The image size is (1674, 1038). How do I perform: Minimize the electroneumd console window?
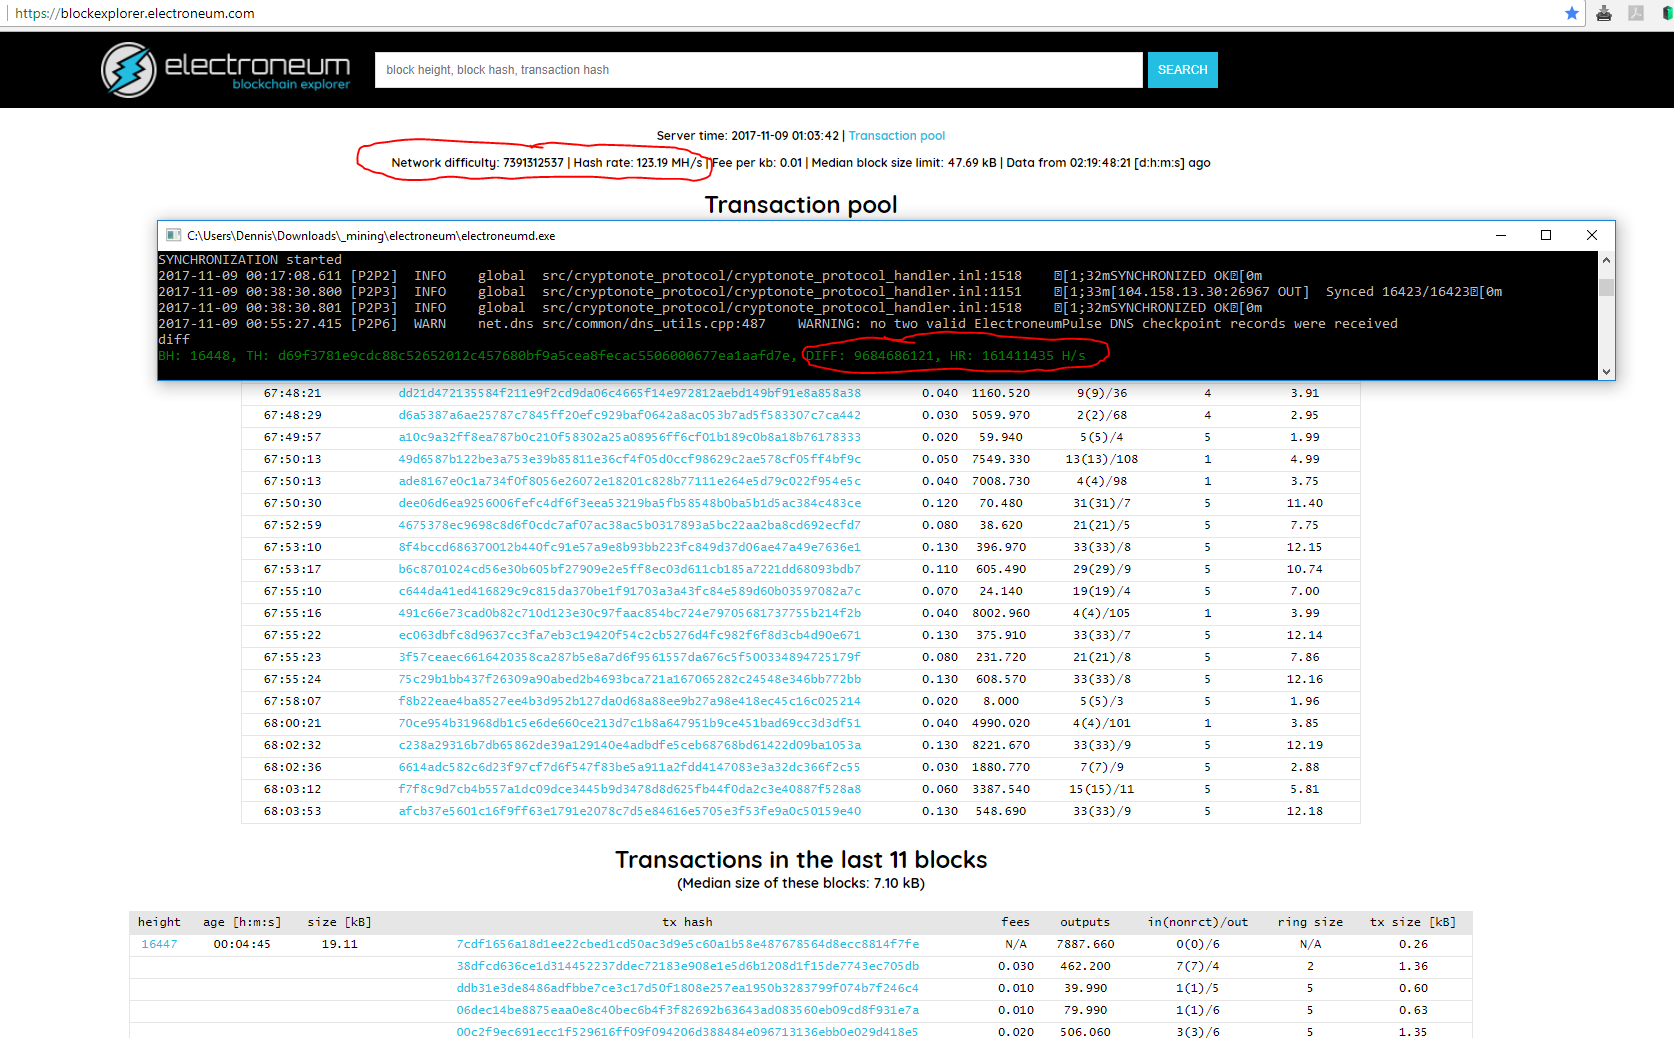1500,235
